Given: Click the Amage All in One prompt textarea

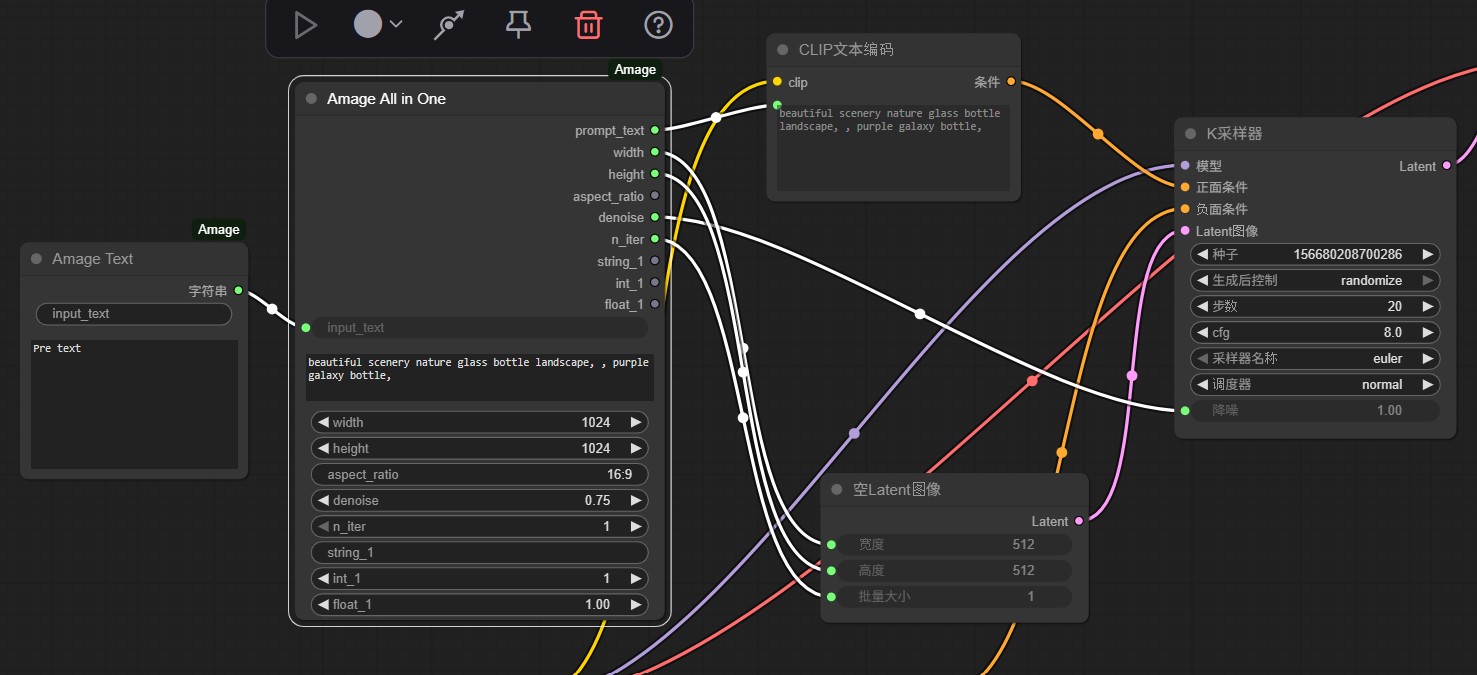Looking at the screenshot, I should [x=480, y=377].
